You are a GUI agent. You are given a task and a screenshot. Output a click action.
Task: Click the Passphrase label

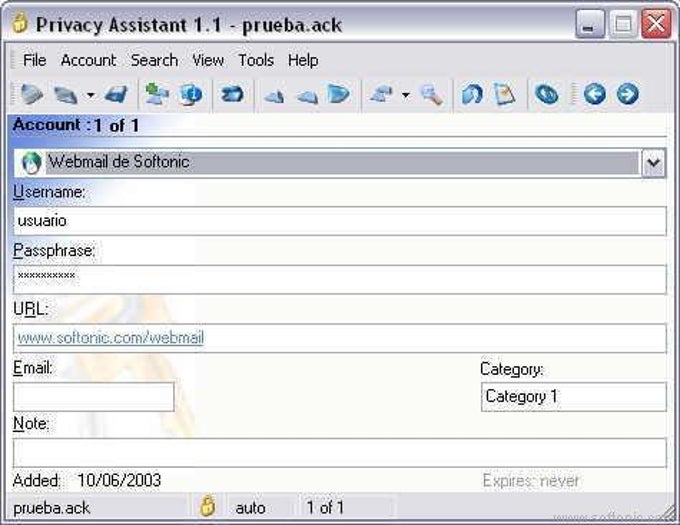tap(54, 251)
